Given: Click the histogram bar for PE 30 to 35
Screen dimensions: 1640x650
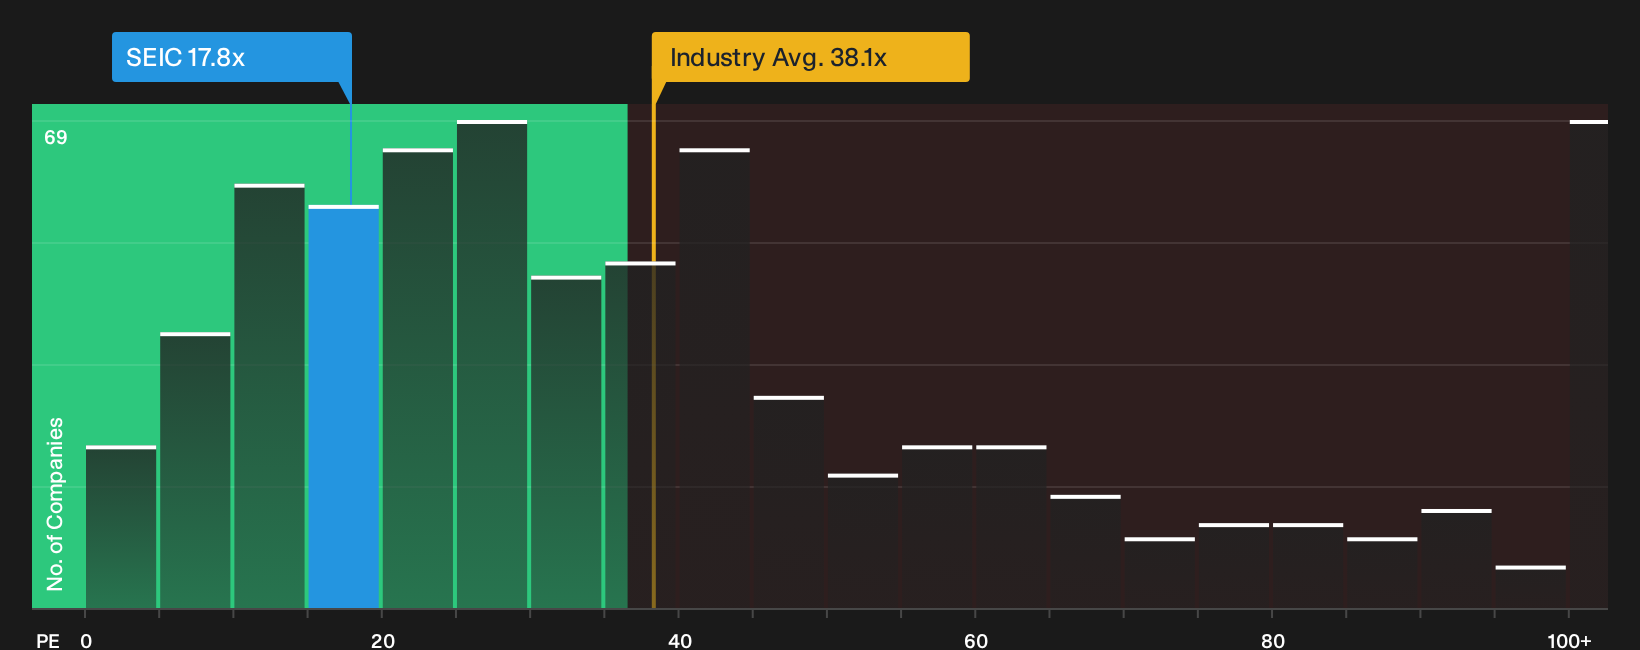Looking at the screenshot, I should (x=566, y=443).
